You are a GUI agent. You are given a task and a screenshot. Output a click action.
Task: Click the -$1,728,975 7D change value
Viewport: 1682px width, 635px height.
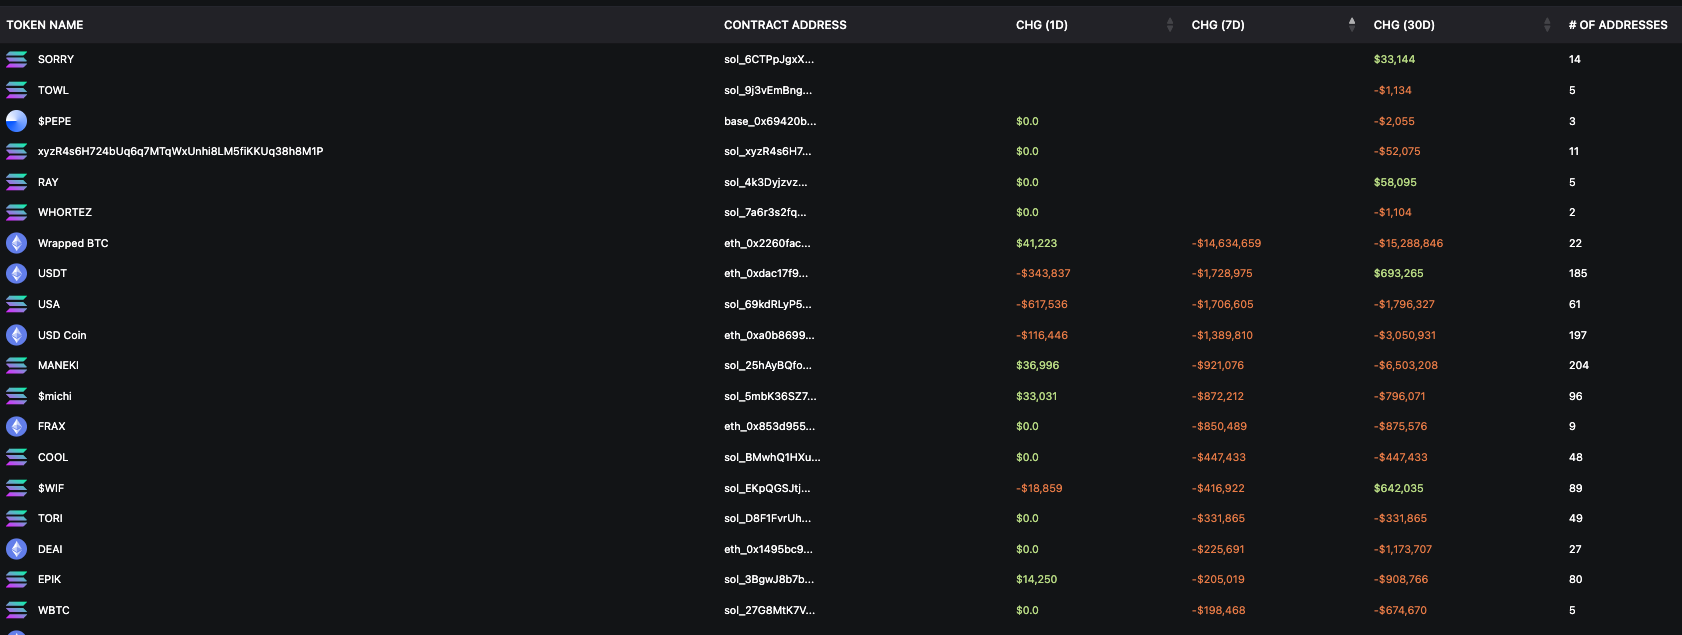point(1222,274)
